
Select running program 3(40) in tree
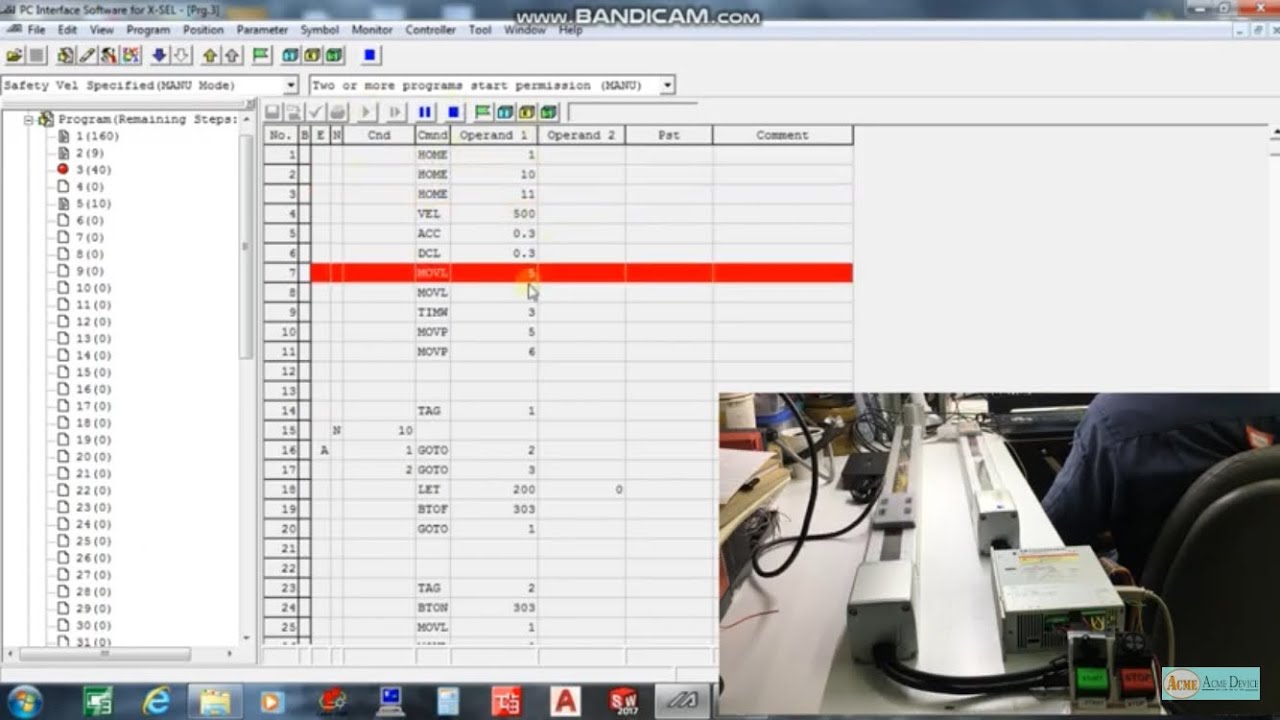tap(93, 170)
